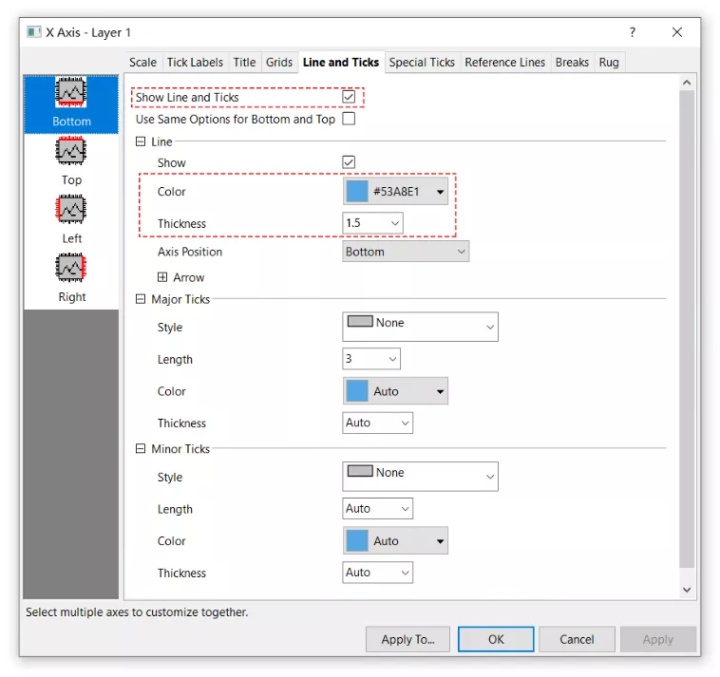Open the Line Thickness 1.5 dropdown

pos(372,223)
